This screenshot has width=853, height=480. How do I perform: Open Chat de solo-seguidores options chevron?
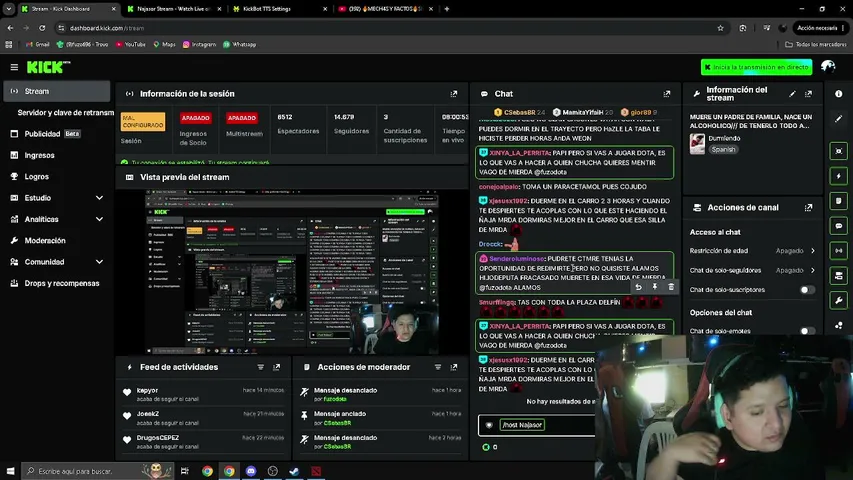[x=813, y=270]
